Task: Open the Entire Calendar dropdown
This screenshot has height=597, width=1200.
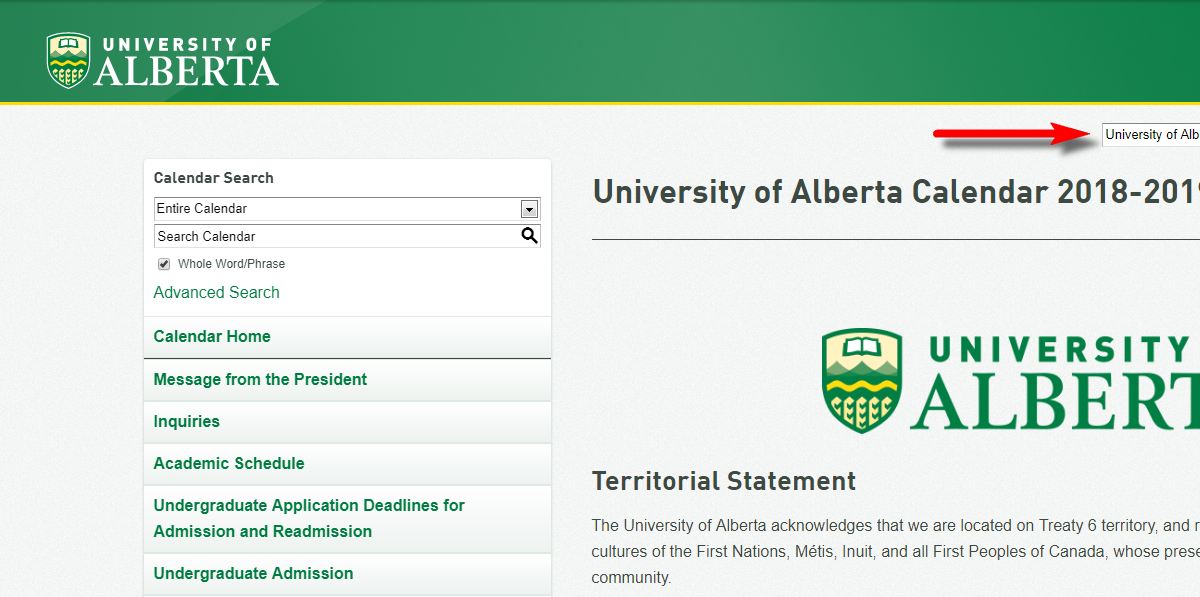Action: (x=347, y=209)
